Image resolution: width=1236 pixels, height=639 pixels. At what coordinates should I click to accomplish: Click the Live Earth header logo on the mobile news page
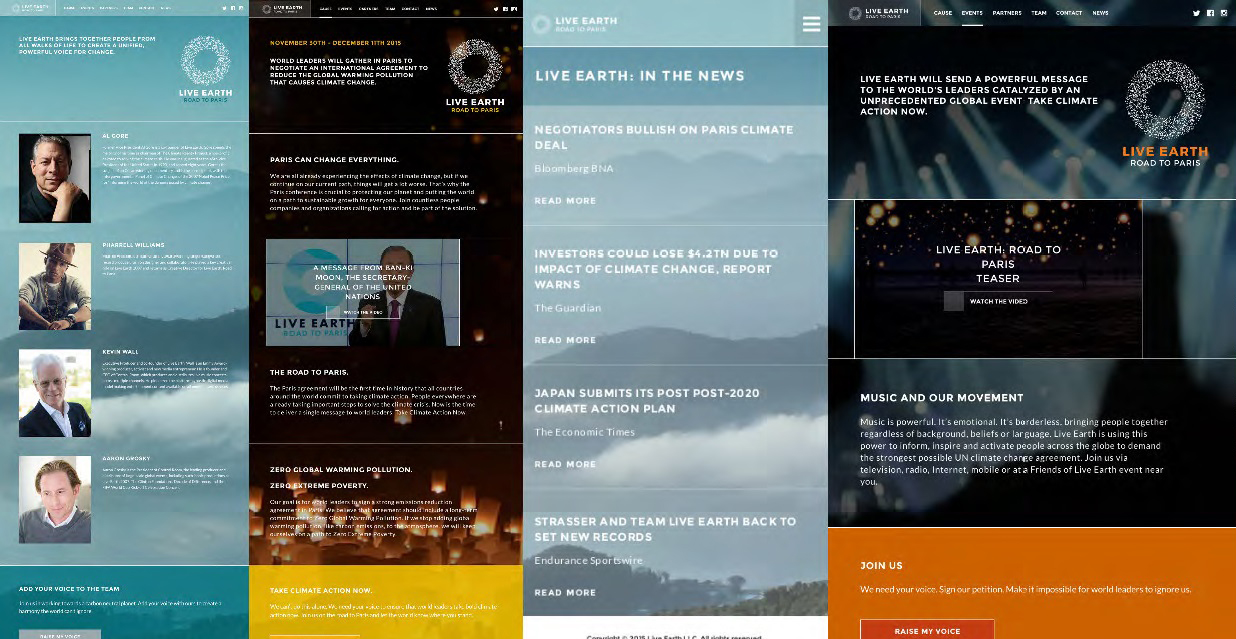(571, 24)
